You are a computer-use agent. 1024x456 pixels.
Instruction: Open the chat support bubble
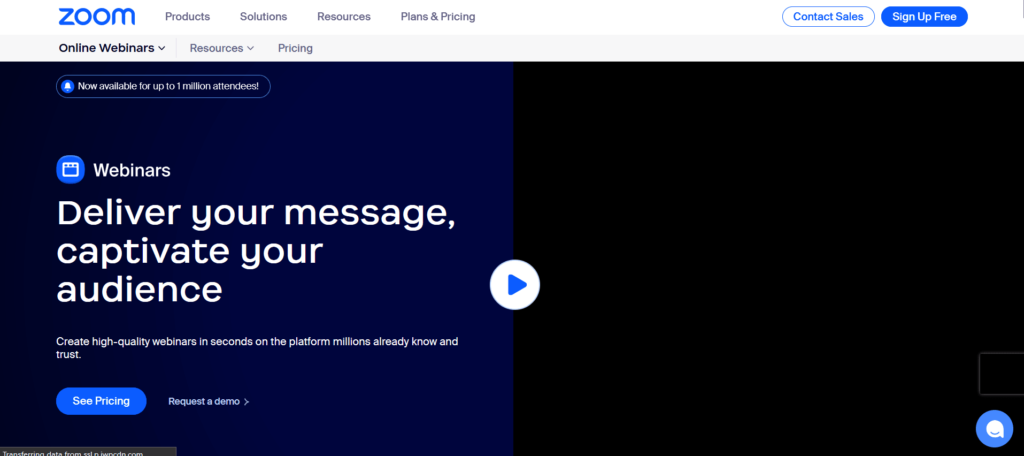click(994, 429)
